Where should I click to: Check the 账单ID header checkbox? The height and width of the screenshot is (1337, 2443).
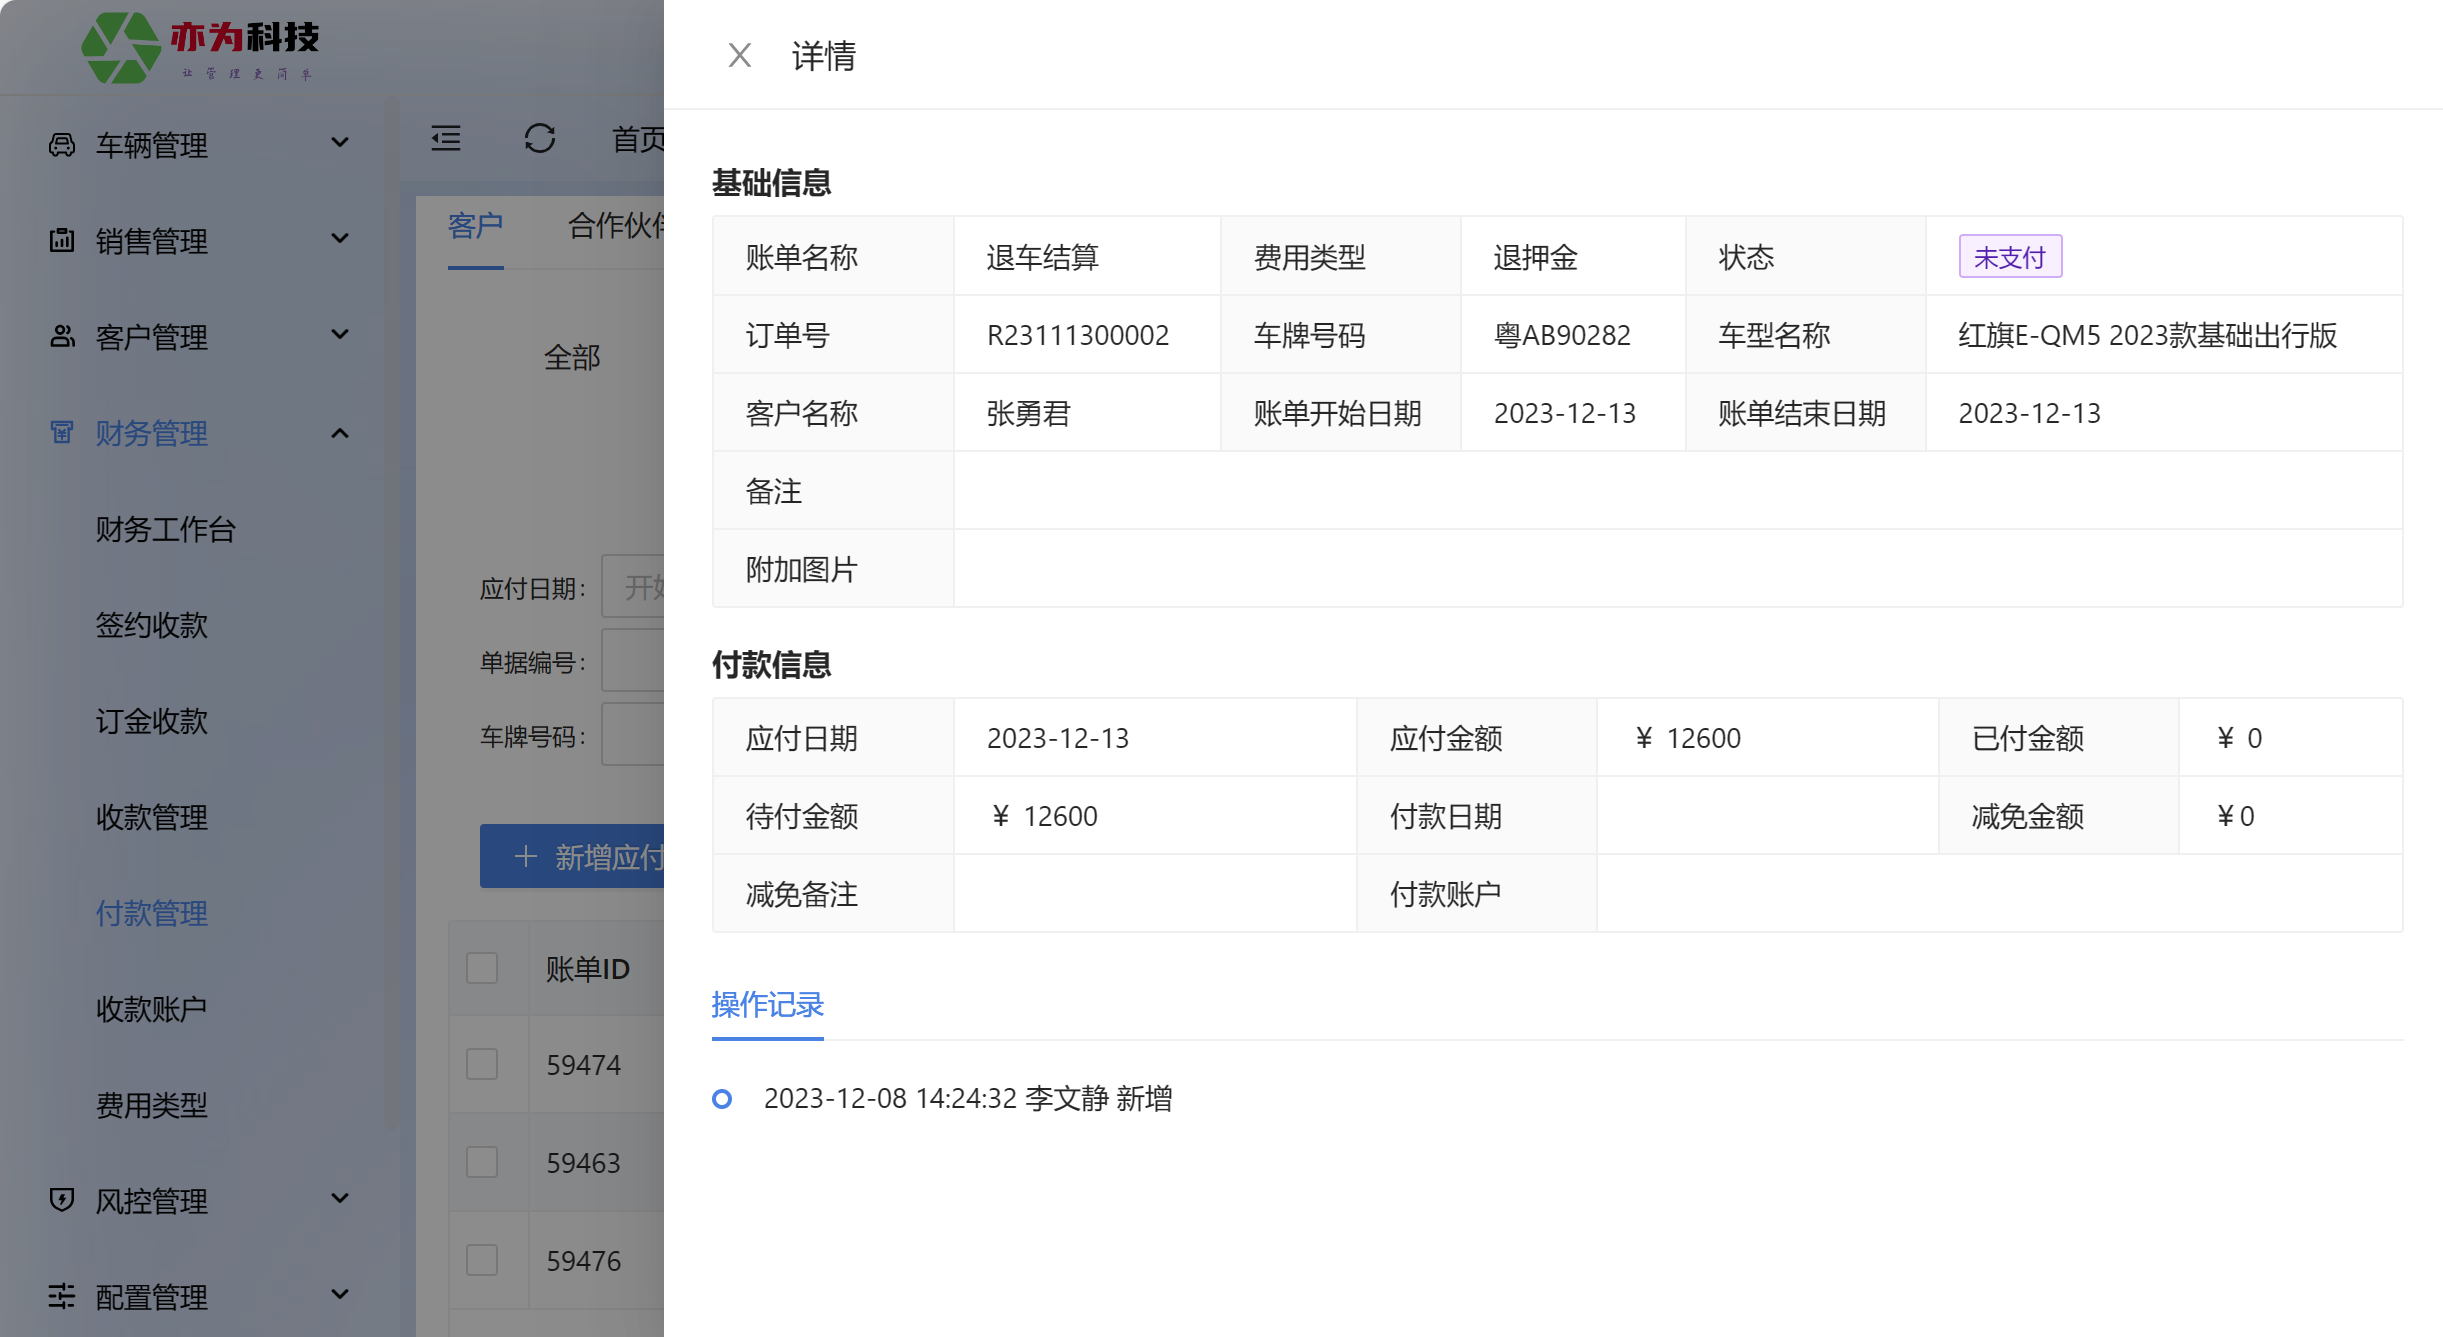482,968
